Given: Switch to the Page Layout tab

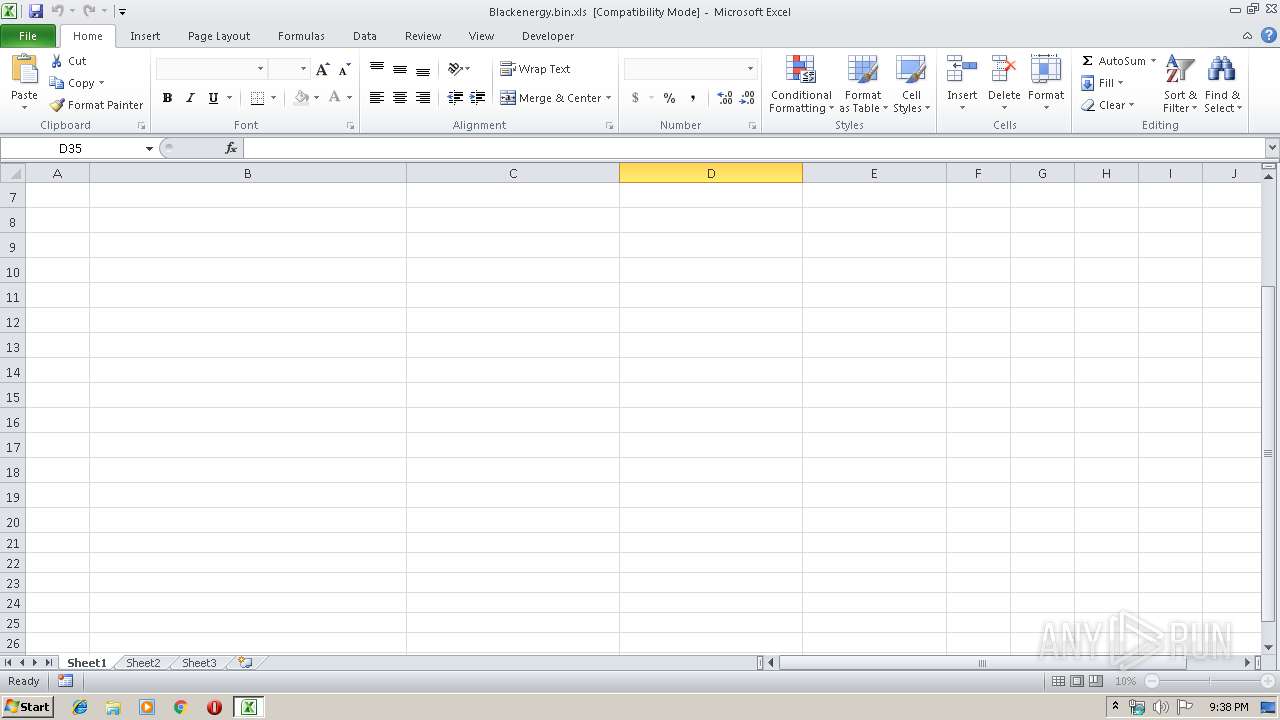Looking at the screenshot, I should pyautogui.click(x=219, y=36).
